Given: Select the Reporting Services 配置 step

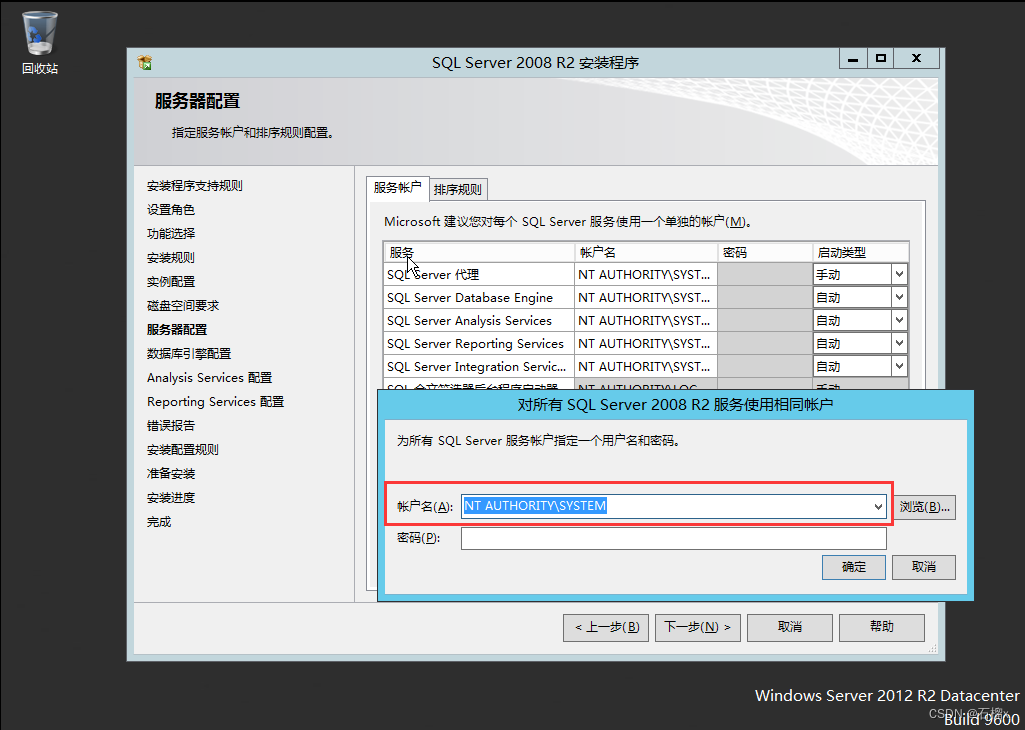Looking at the screenshot, I should pyautogui.click(x=216, y=402).
